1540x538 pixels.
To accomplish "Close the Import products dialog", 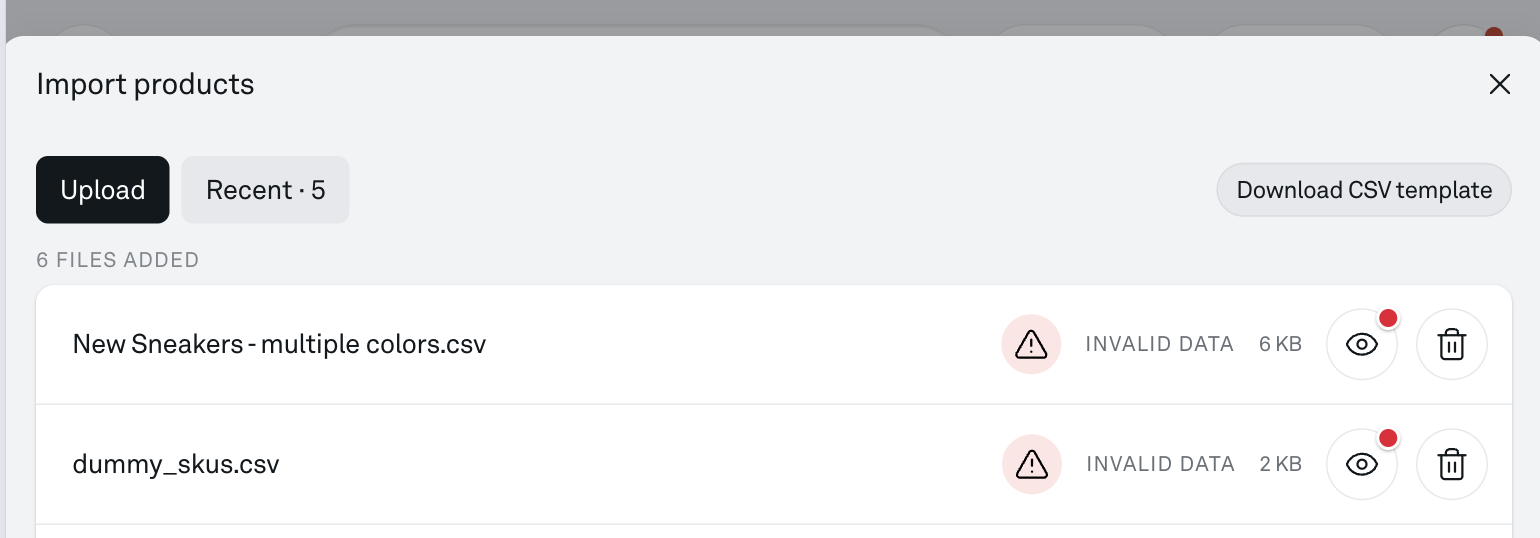I will (x=1499, y=84).
